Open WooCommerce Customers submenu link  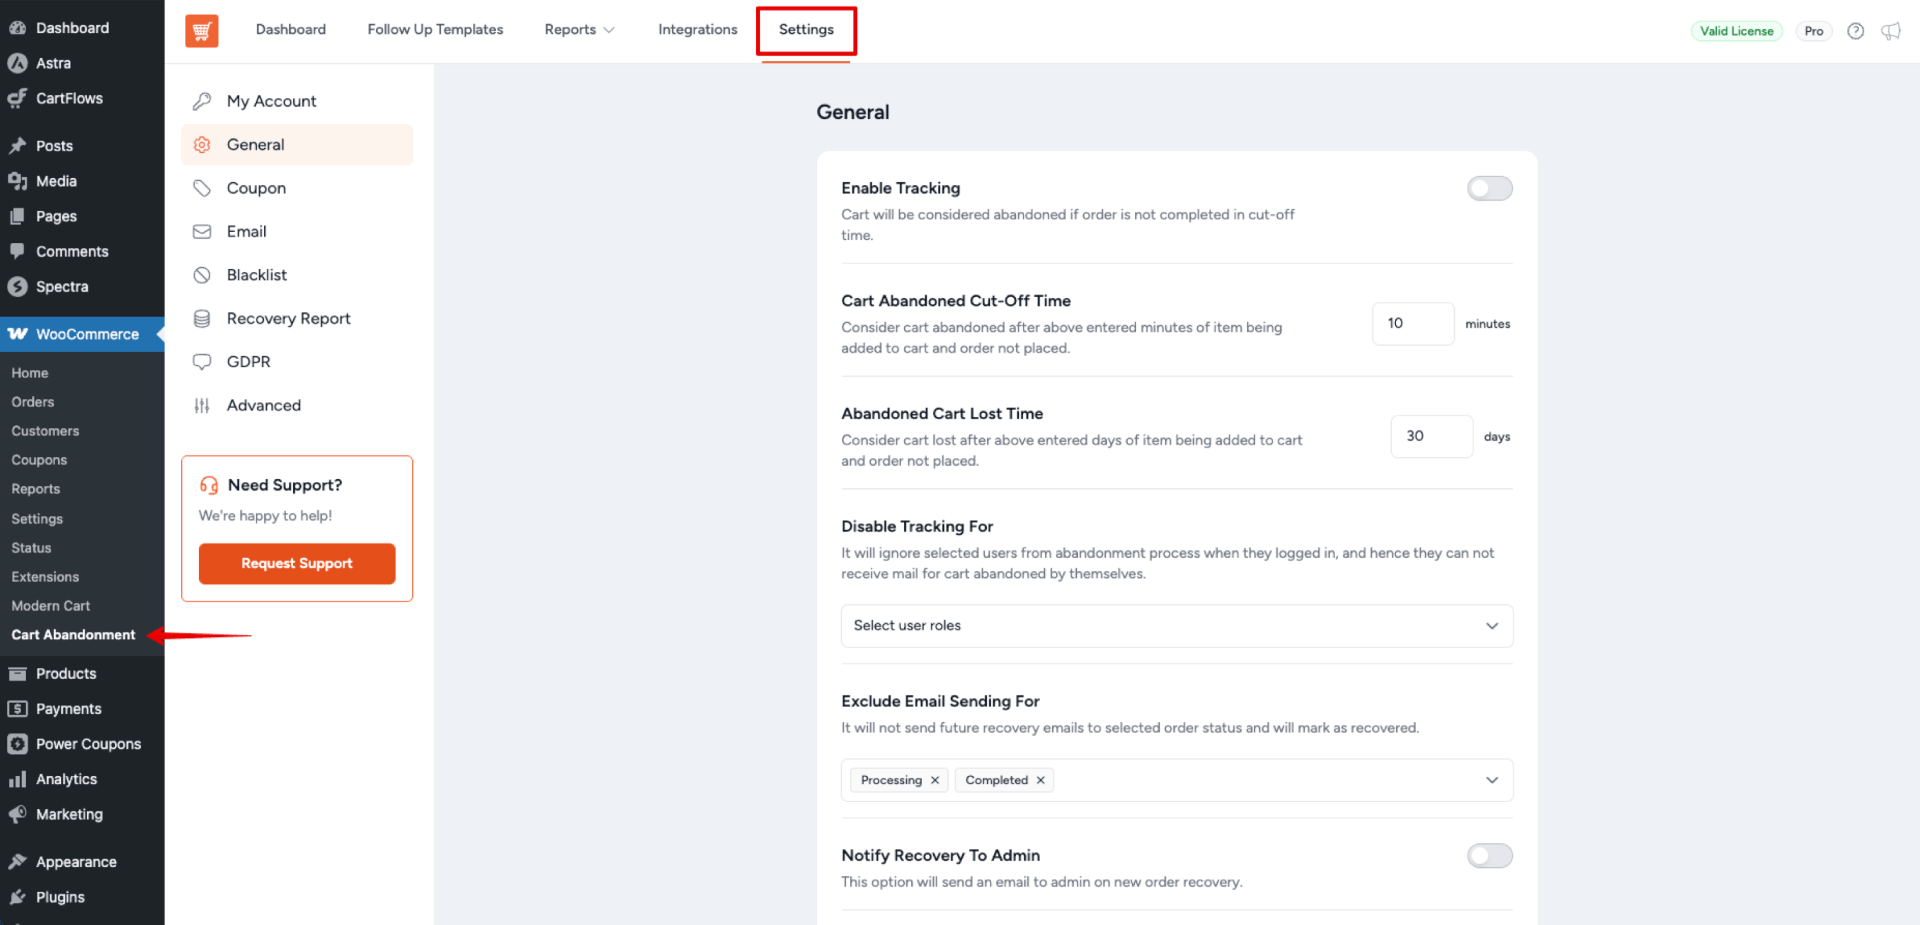point(45,431)
